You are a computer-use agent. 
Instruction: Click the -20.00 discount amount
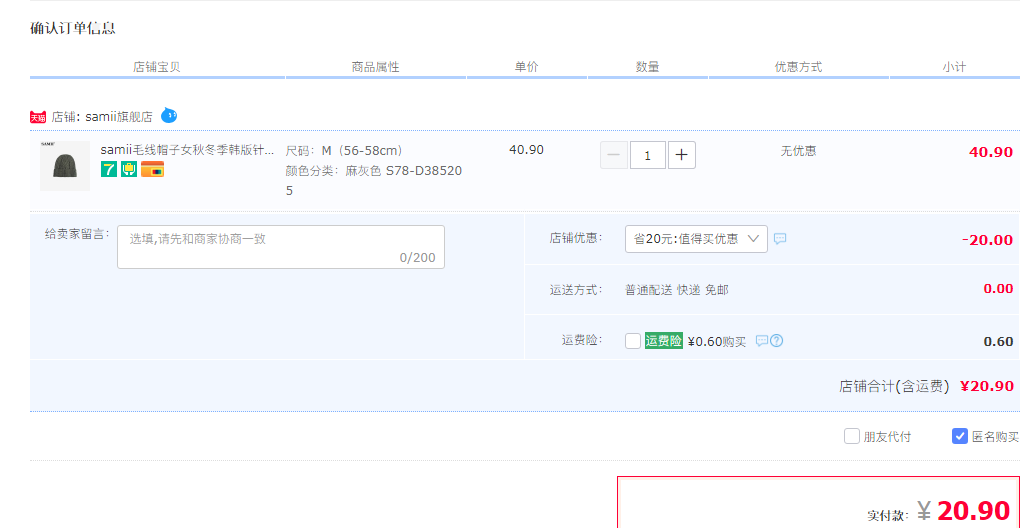[x=987, y=240]
